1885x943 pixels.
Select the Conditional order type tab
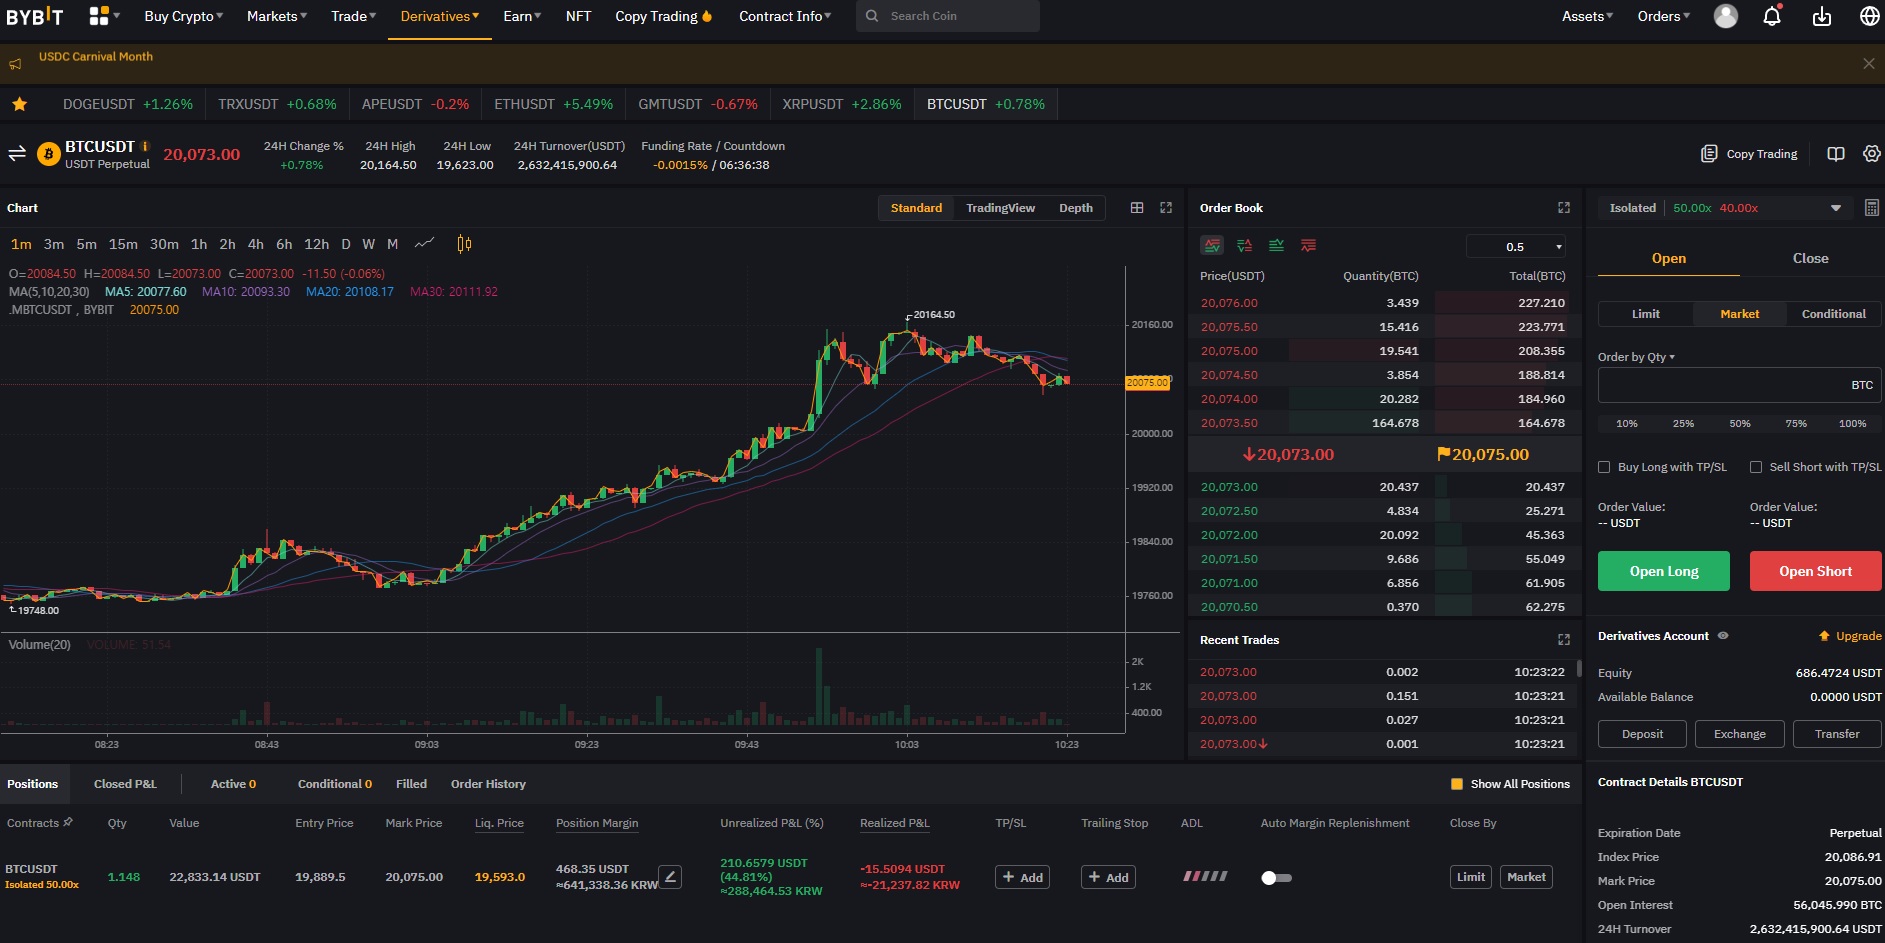tap(1834, 314)
